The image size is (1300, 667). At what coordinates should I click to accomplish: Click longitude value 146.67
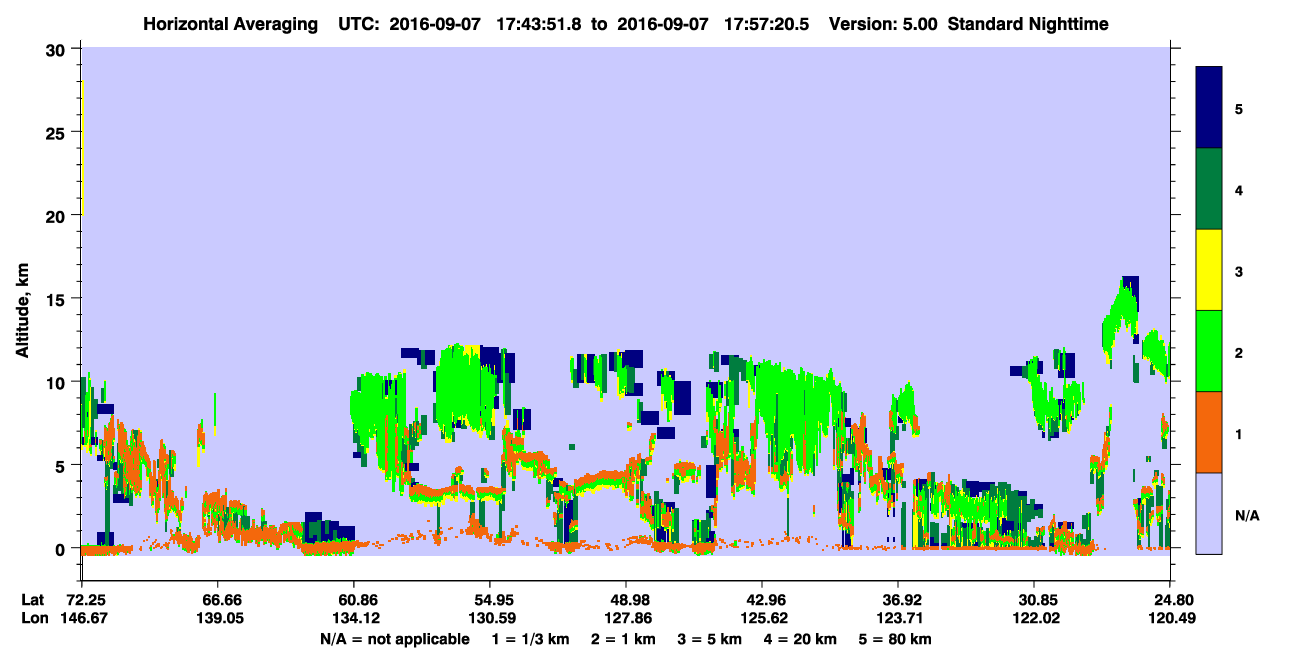click(x=85, y=618)
